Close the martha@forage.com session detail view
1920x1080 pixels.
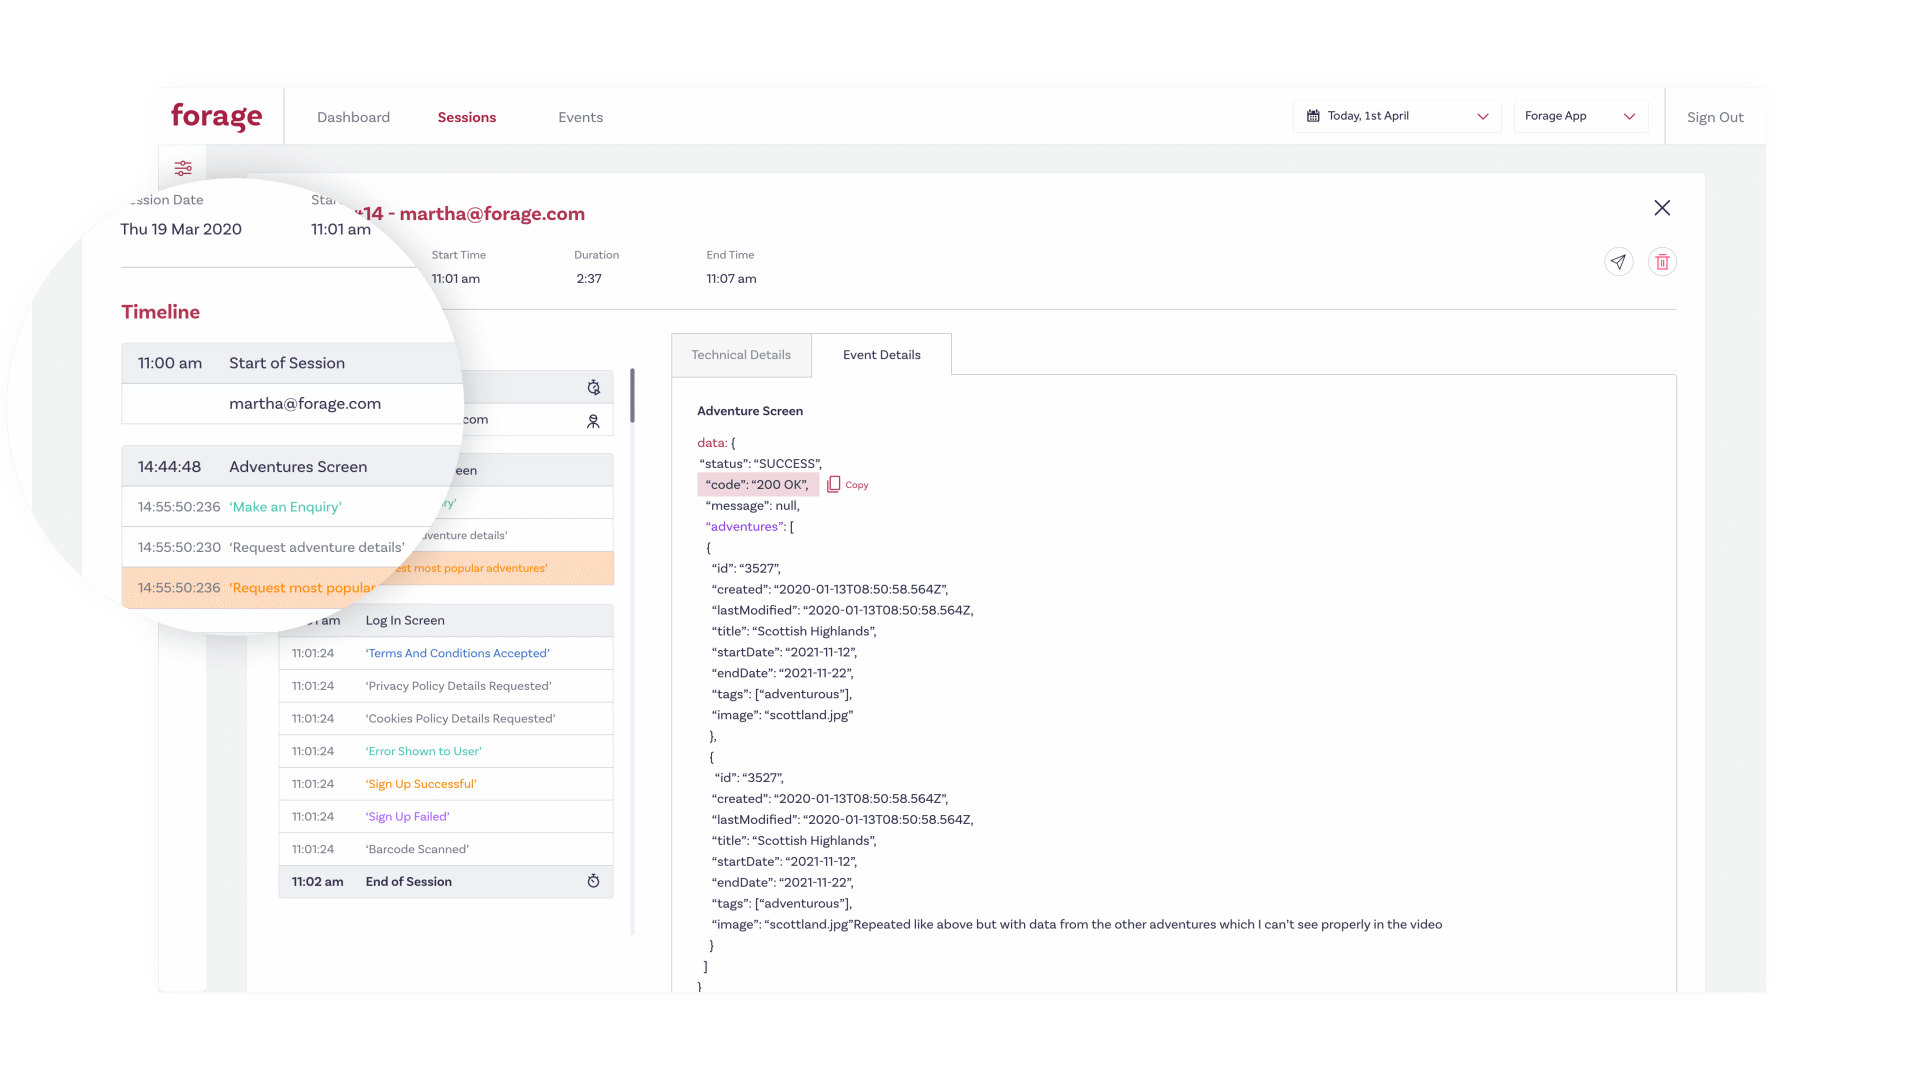tap(1662, 208)
